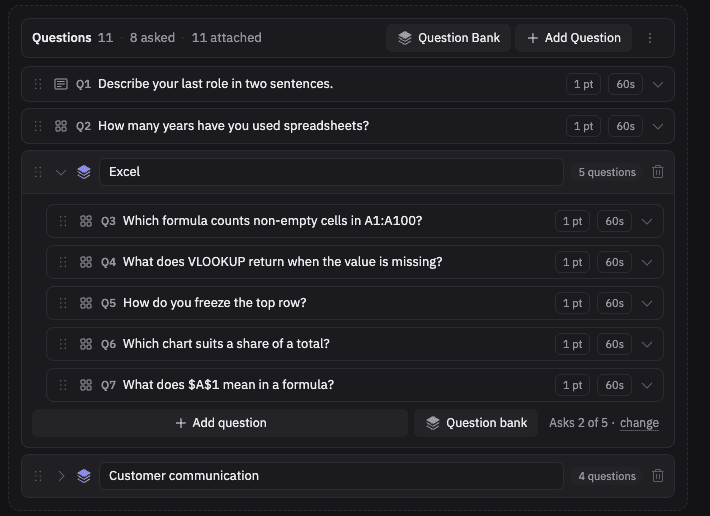Viewport: 710px width, 516px height.
Task: Click the 1 pt badge on Q1
Action: pyautogui.click(x=583, y=84)
